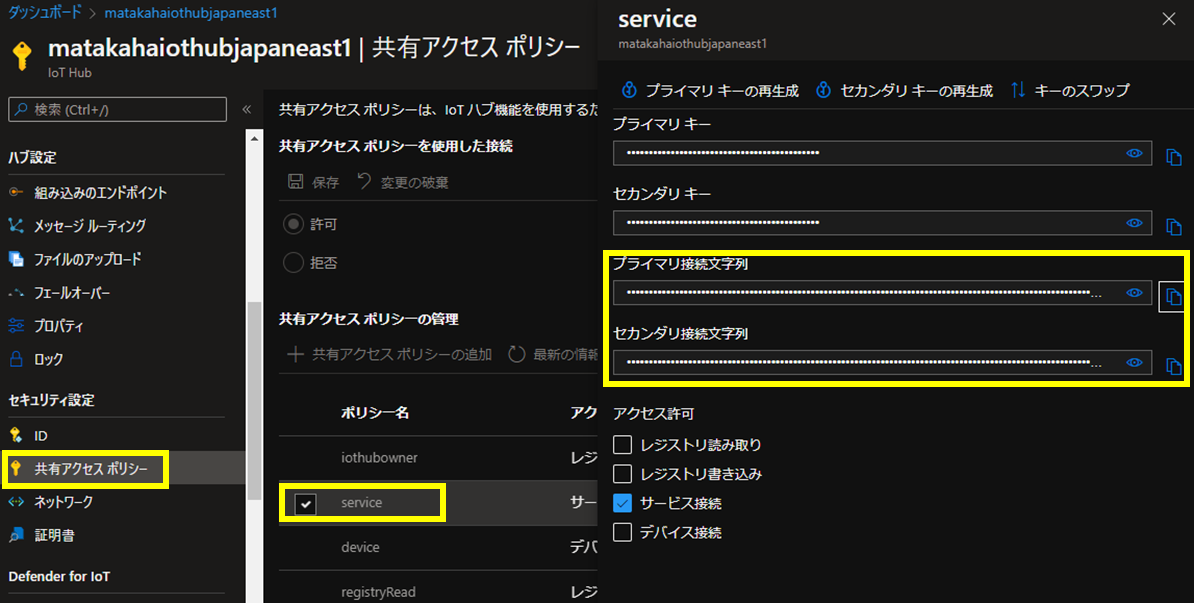Copy the secondary key (セカンダリ キー) to clipboard

(1173, 227)
